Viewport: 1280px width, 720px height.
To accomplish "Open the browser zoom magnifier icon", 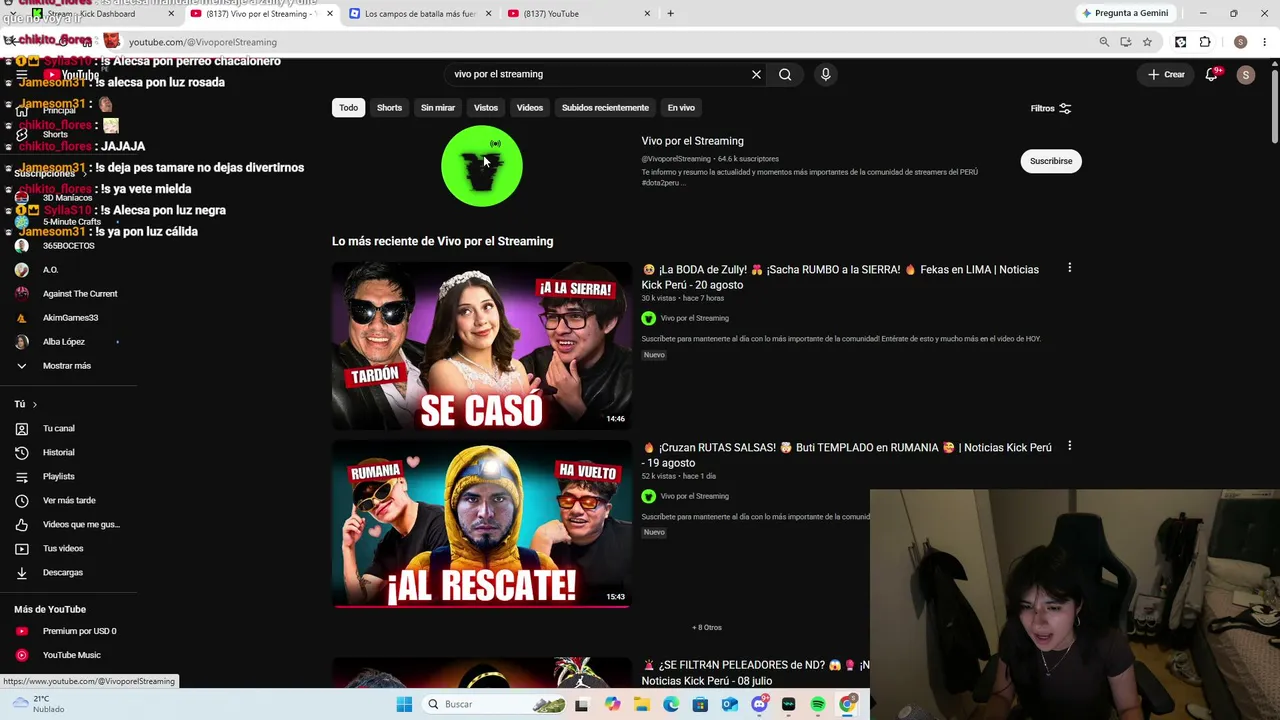I will (x=1104, y=42).
